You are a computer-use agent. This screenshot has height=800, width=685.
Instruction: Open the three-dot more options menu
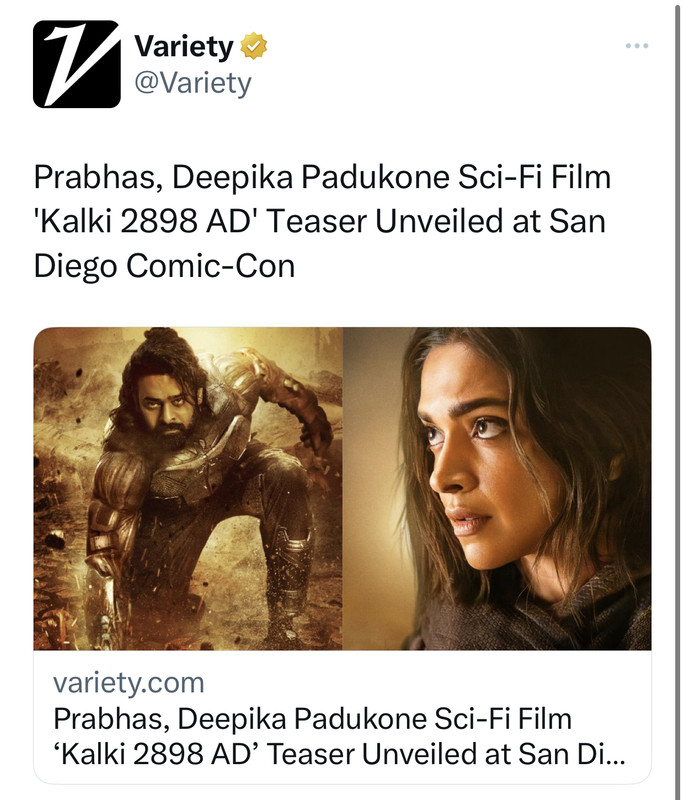pyautogui.click(x=637, y=46)
